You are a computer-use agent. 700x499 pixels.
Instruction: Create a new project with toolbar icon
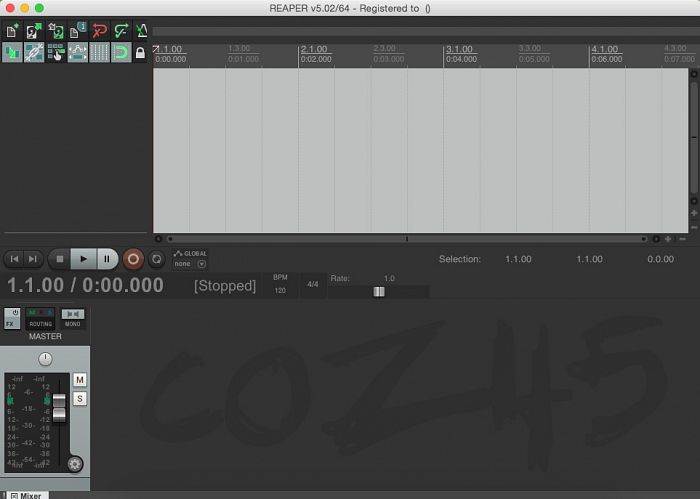[12, 31]
